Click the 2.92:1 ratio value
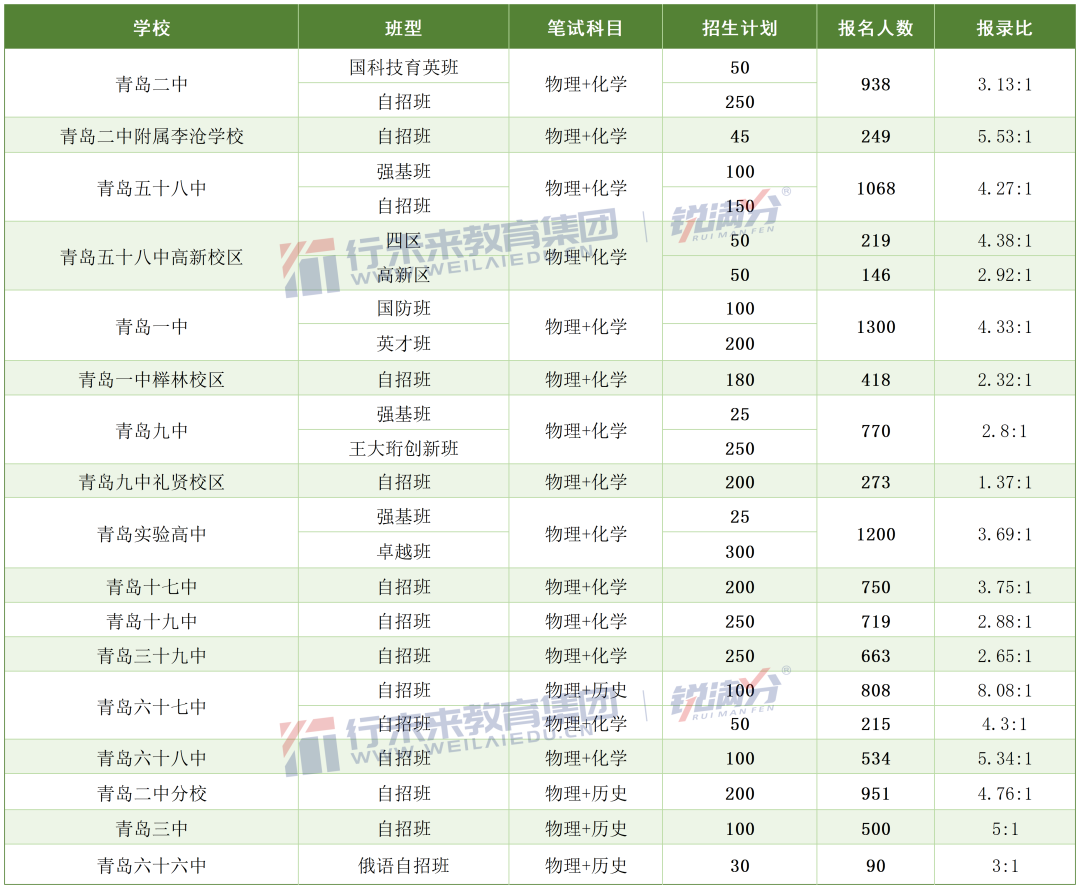This screenshot has width=1080, height=889. coord(1004,275)
